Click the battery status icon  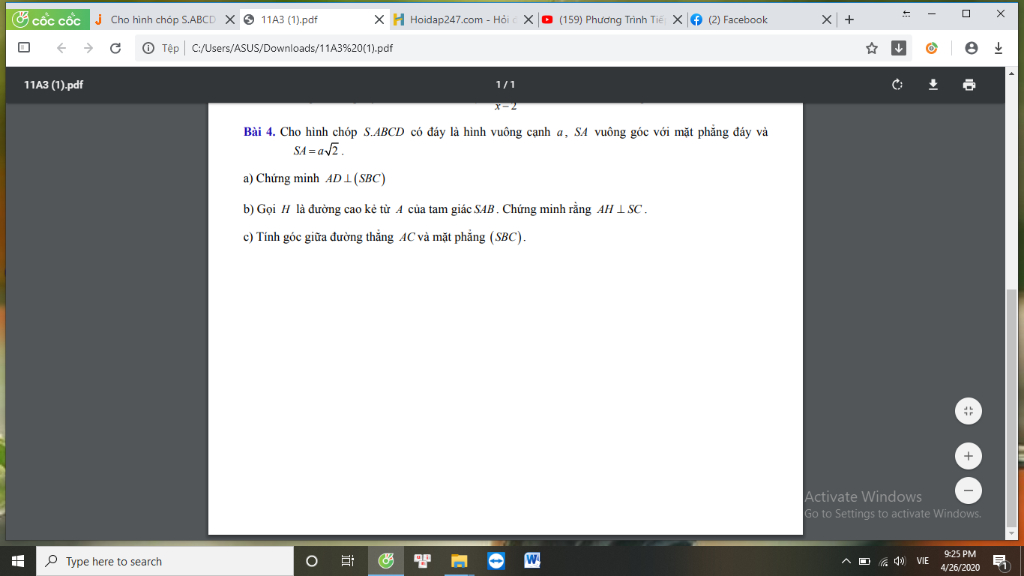864,561
